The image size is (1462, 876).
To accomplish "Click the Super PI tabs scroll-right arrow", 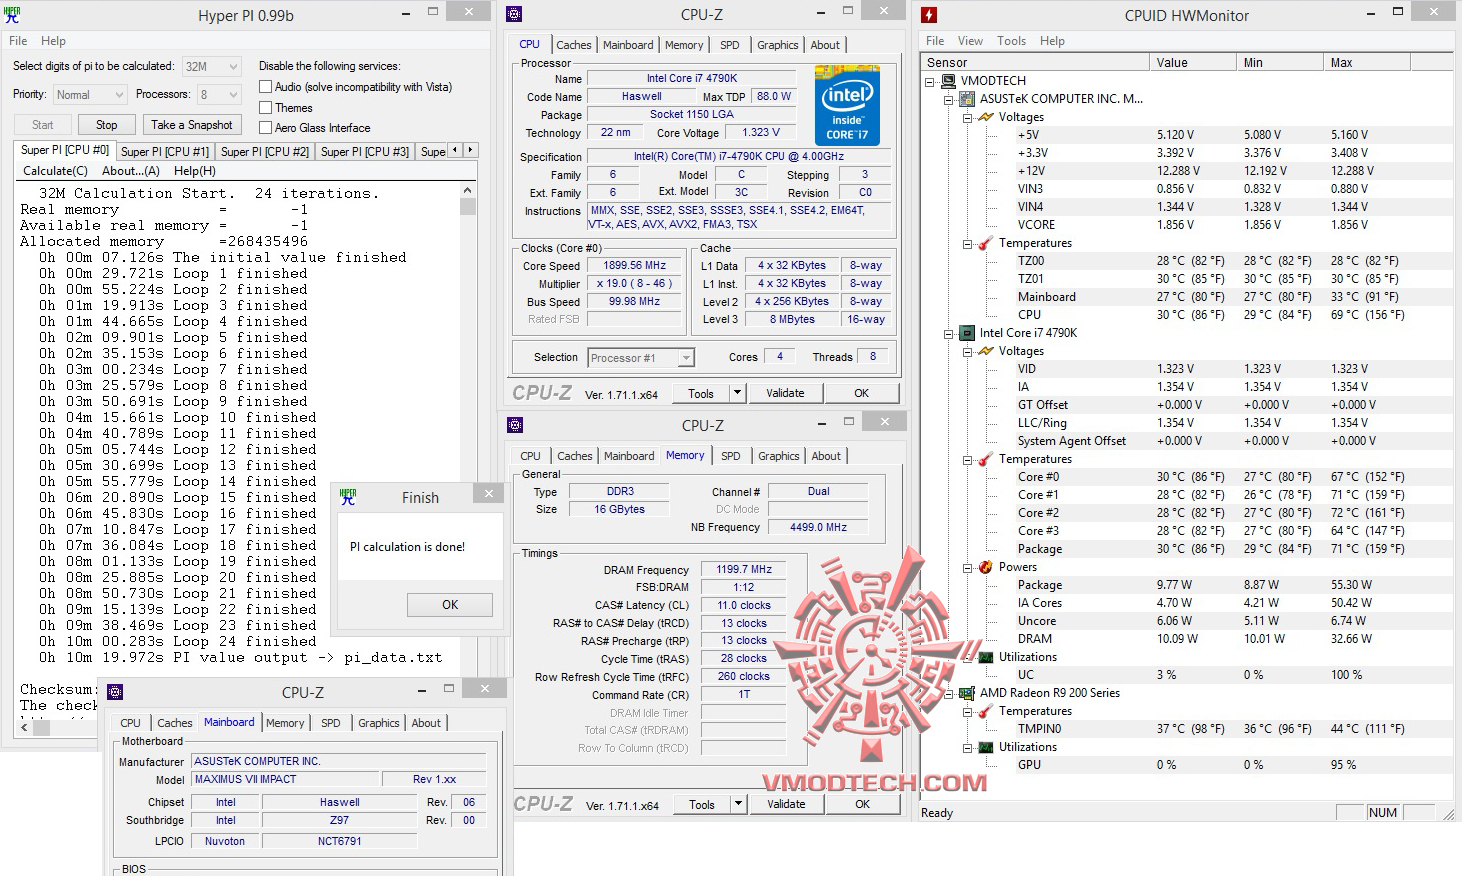I will [470, 150].
